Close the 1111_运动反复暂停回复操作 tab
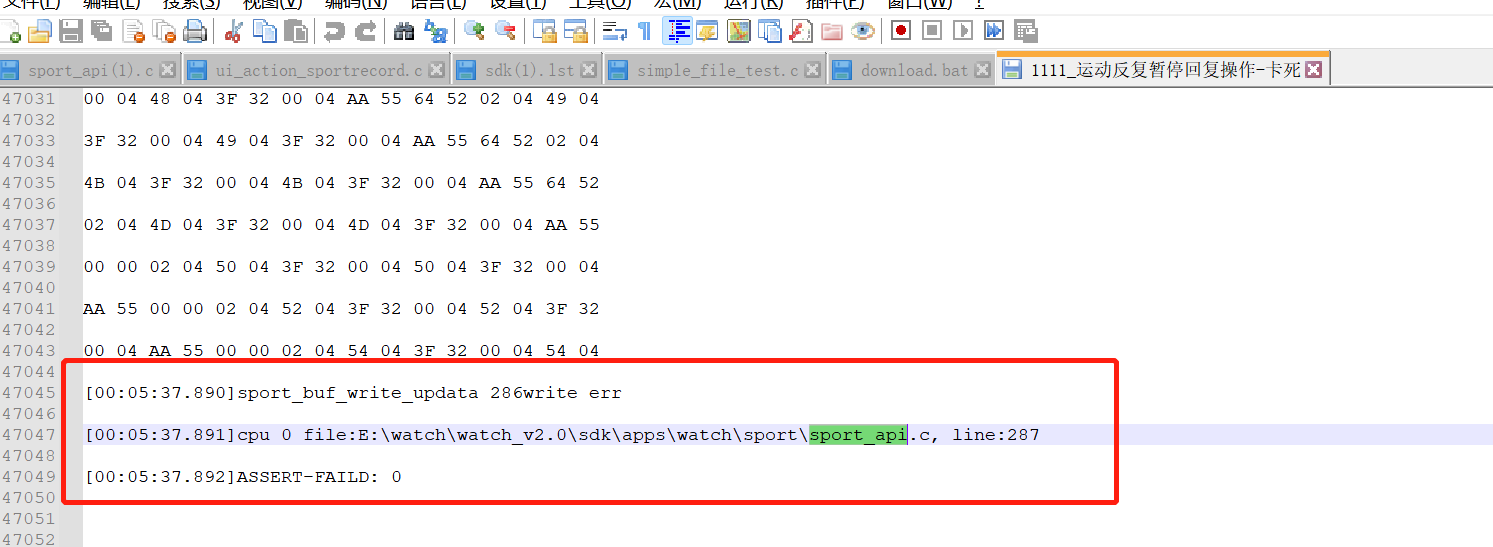This screenshot has width=1493, height=547. click(1314, 70)
